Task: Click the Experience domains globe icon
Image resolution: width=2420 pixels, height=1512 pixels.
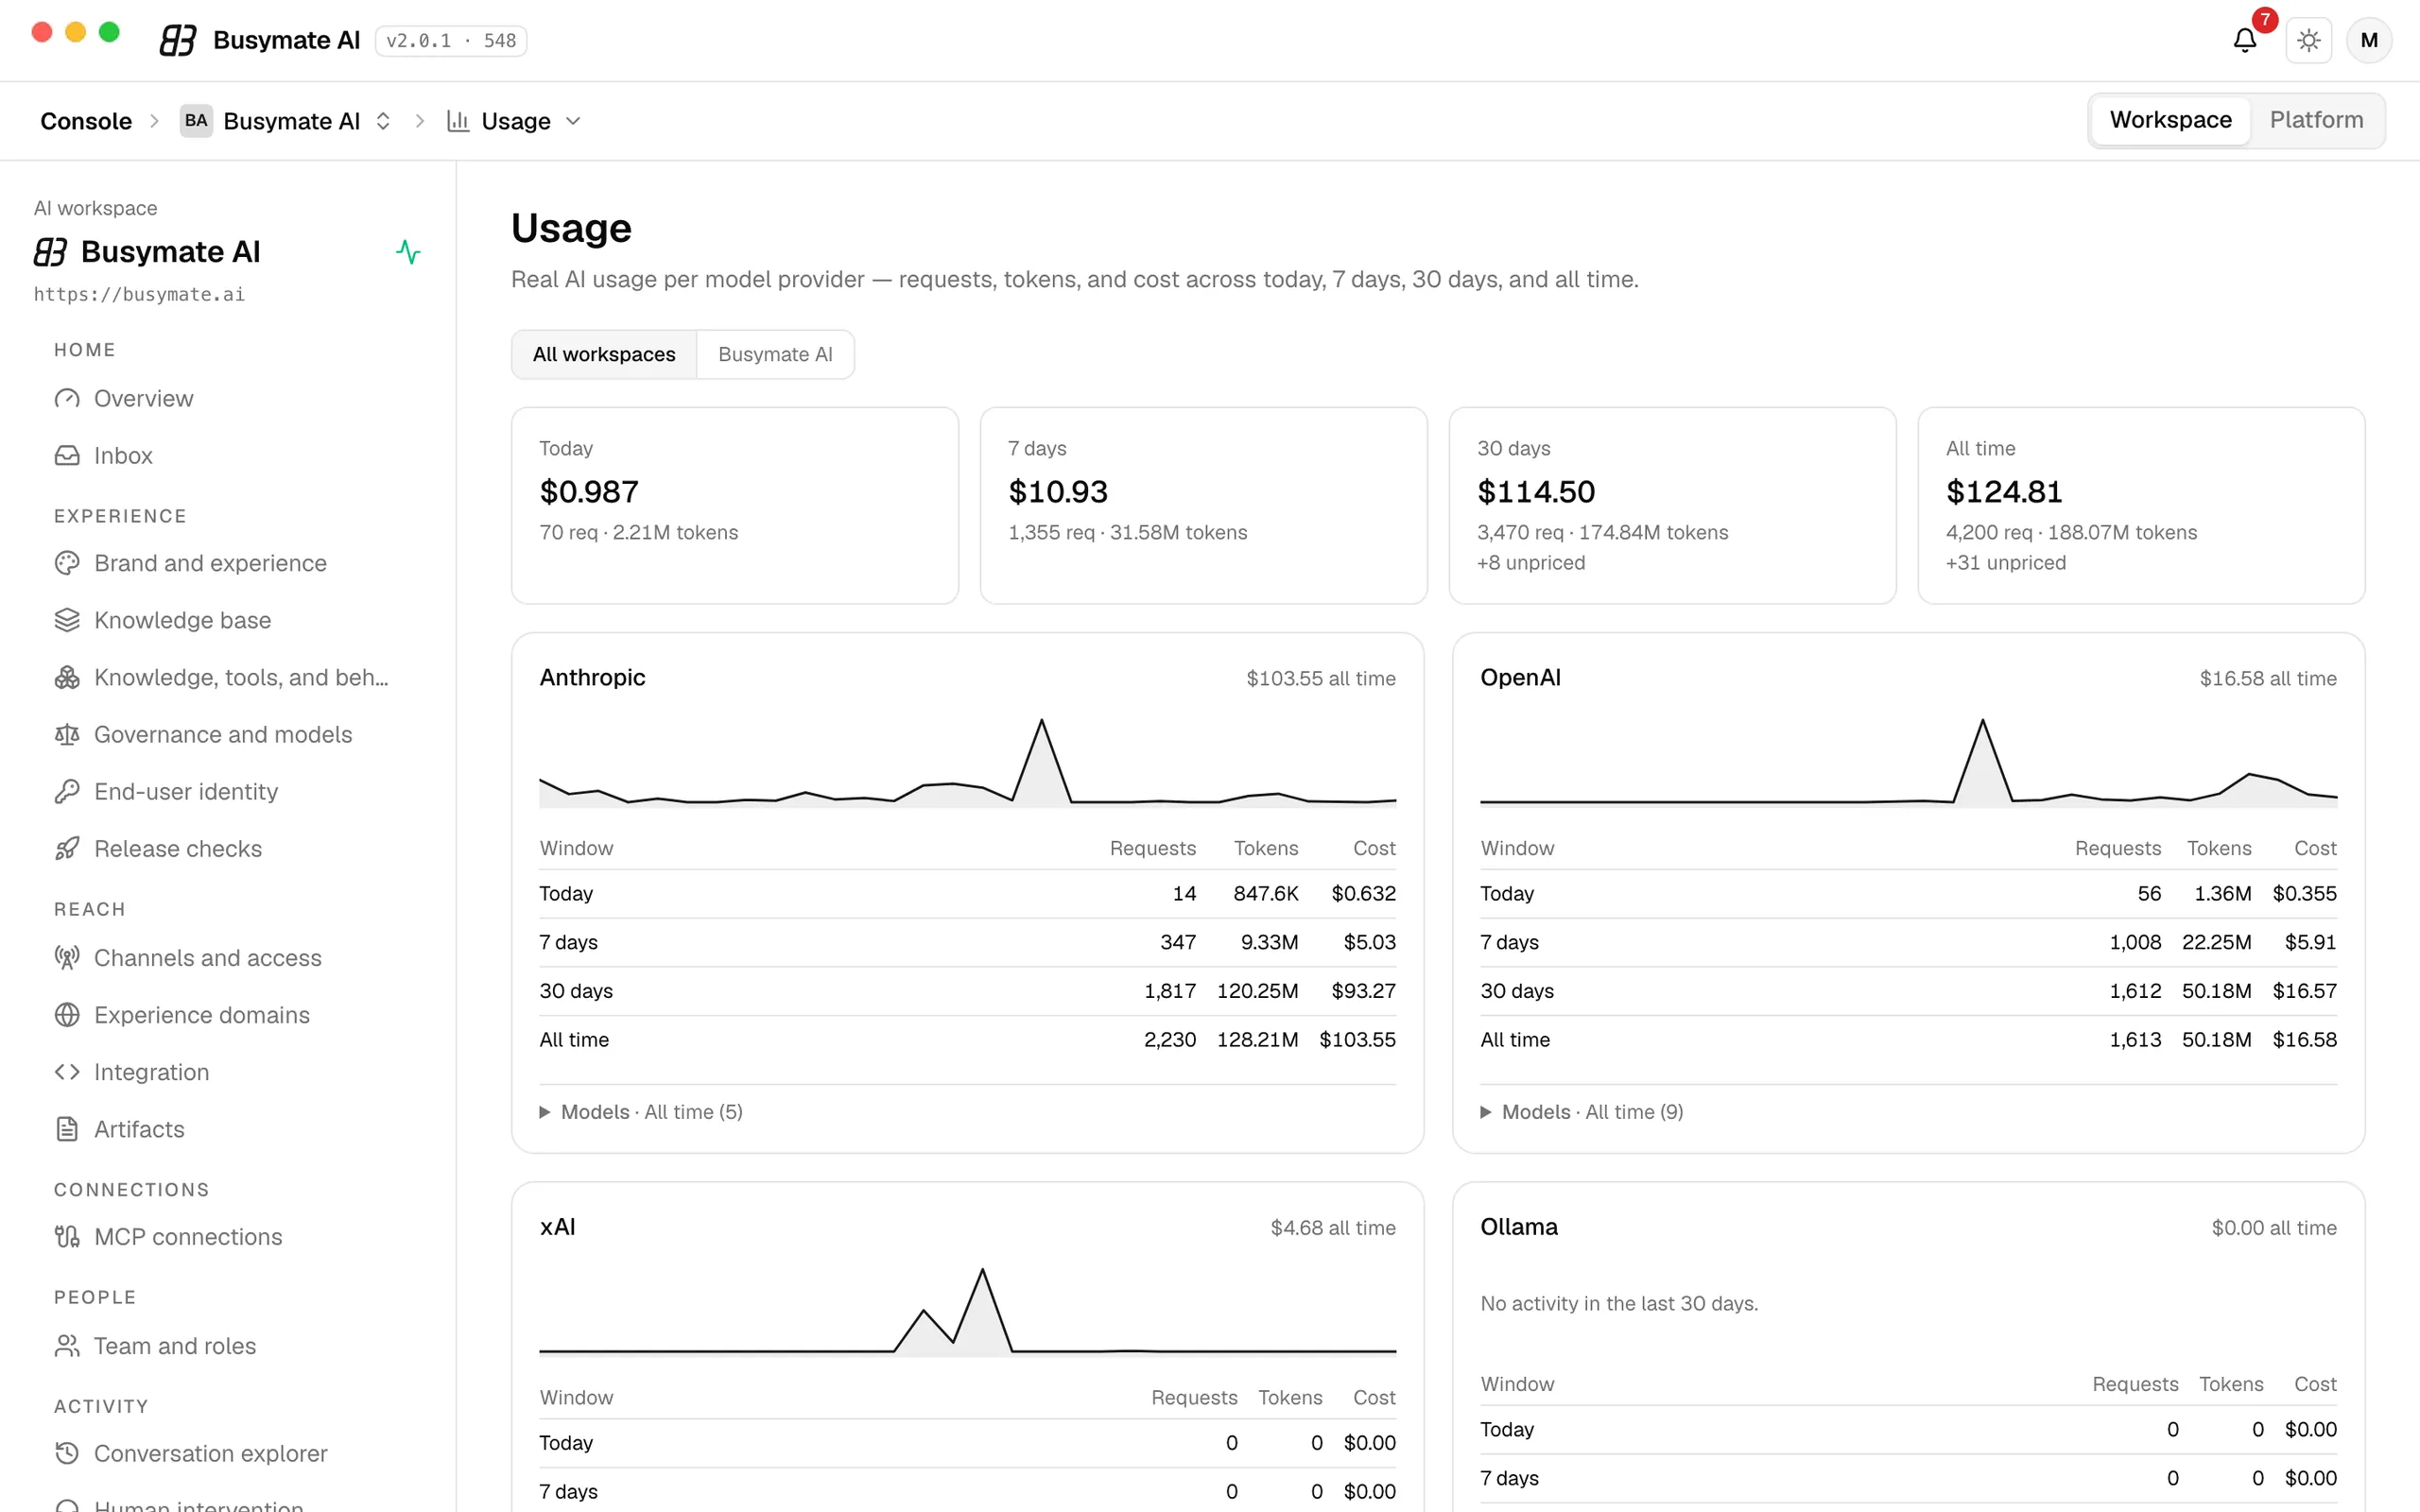Action: coord(67,1015)
